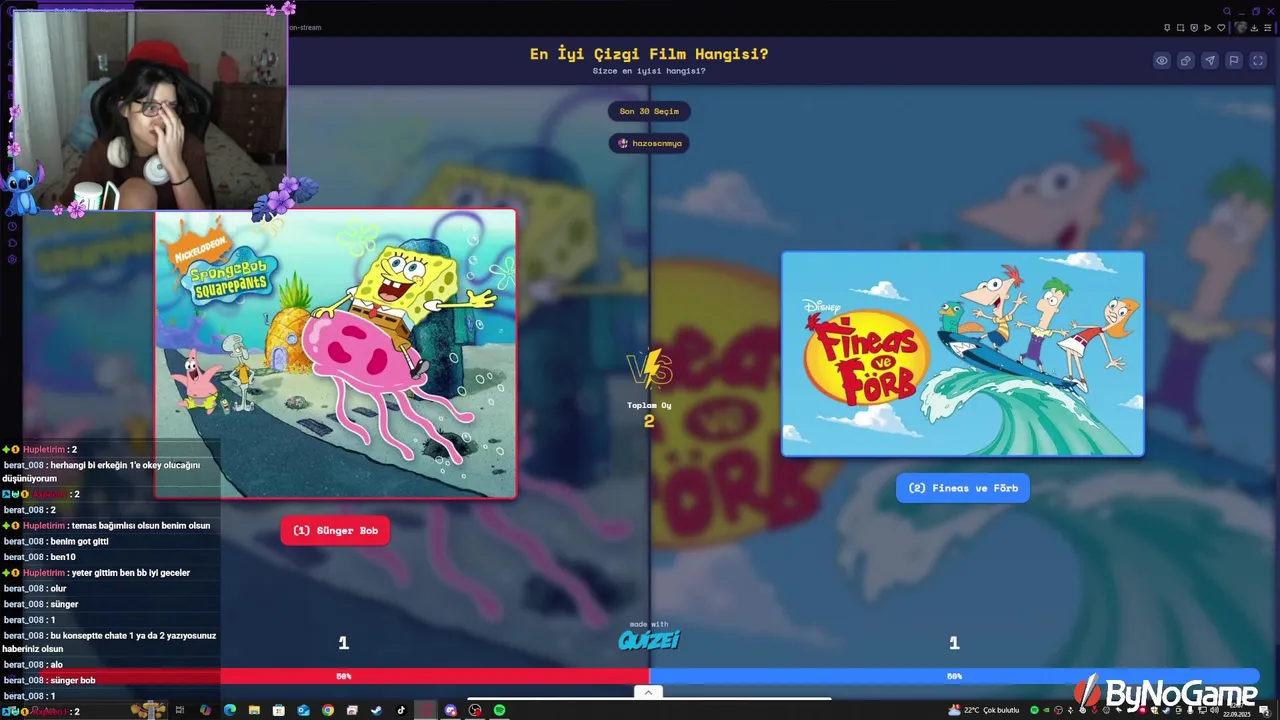Image resolution: width=1280 pixels, height=720 pixels.
Task: Click the heart bookmark icon in address bar
Action: pyautogui.click(x=1221, y=28)
